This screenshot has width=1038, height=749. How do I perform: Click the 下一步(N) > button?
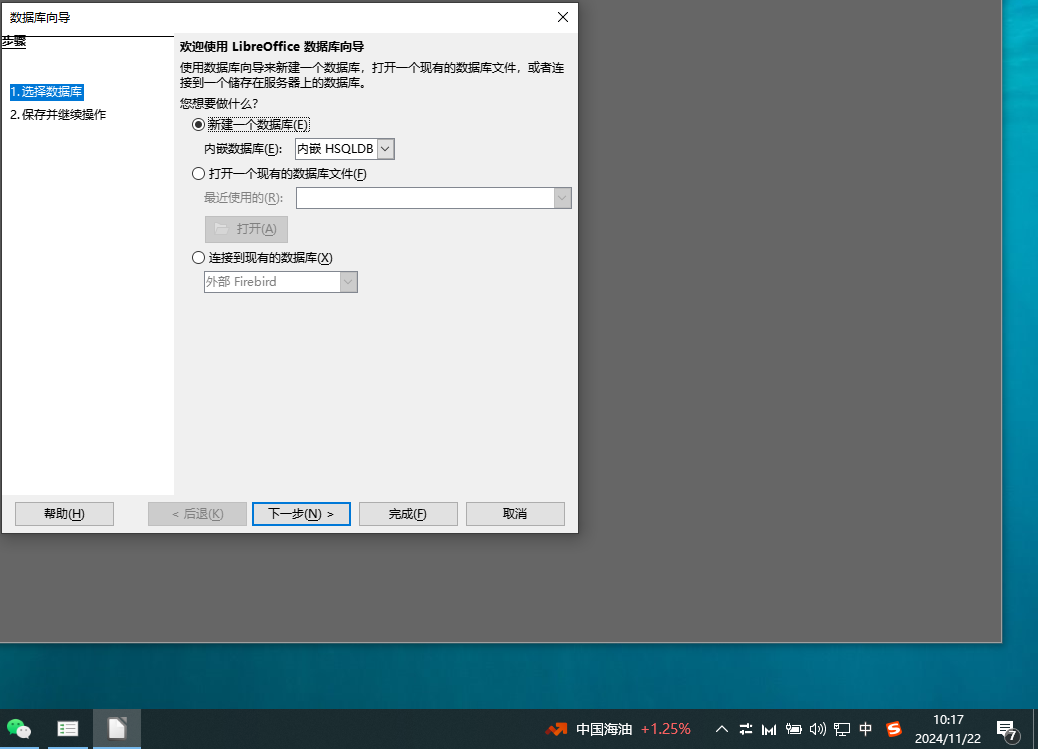tap(301, 514)
